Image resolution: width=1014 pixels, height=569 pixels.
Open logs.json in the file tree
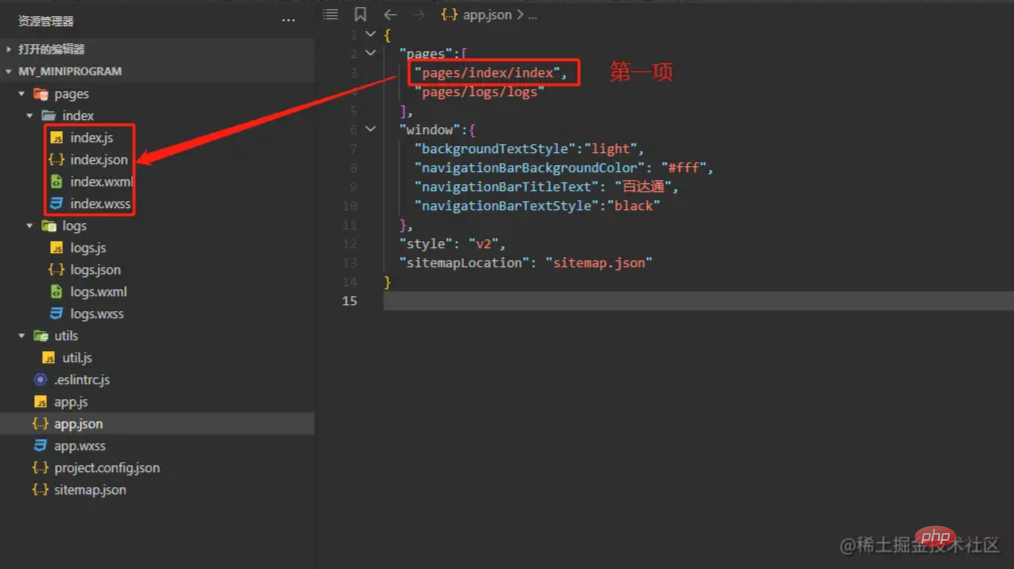pyautogui.click(x=95, y=270)
